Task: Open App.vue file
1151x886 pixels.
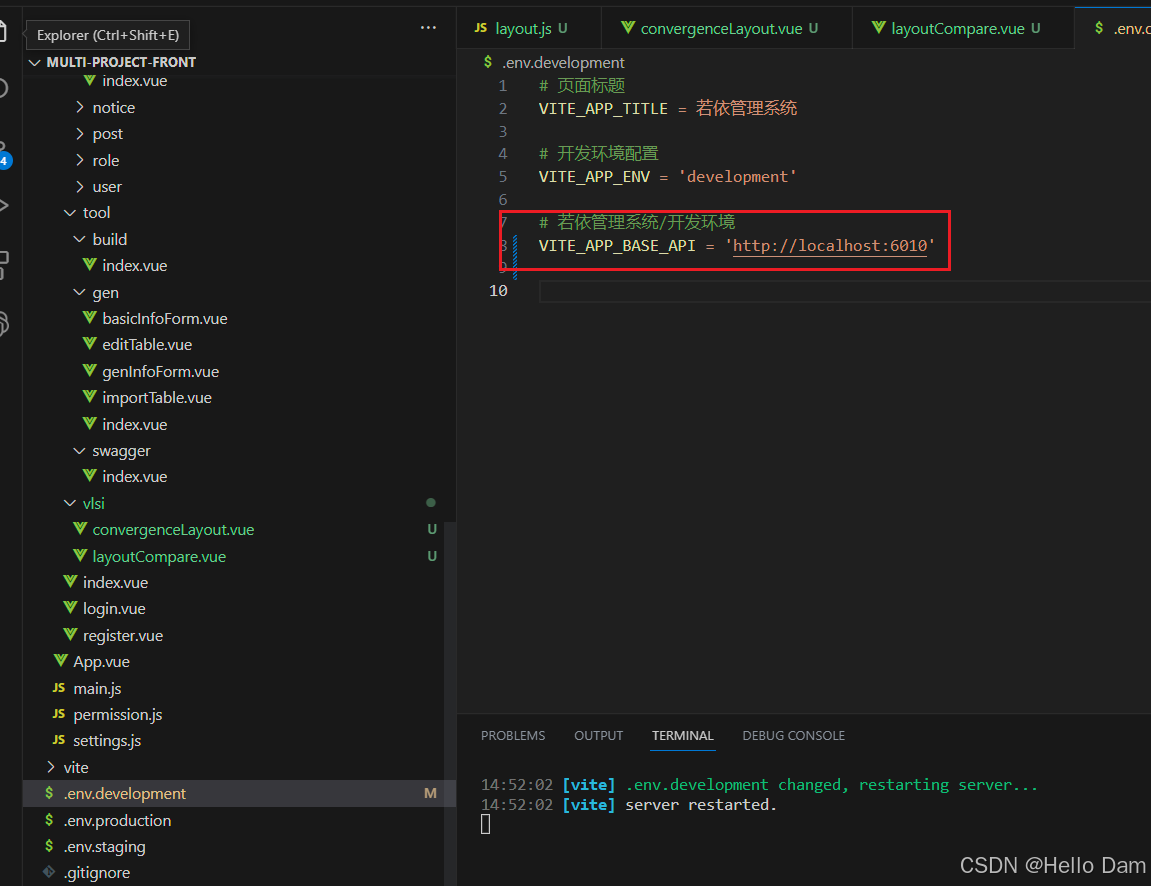Action: tap(101, 662)
